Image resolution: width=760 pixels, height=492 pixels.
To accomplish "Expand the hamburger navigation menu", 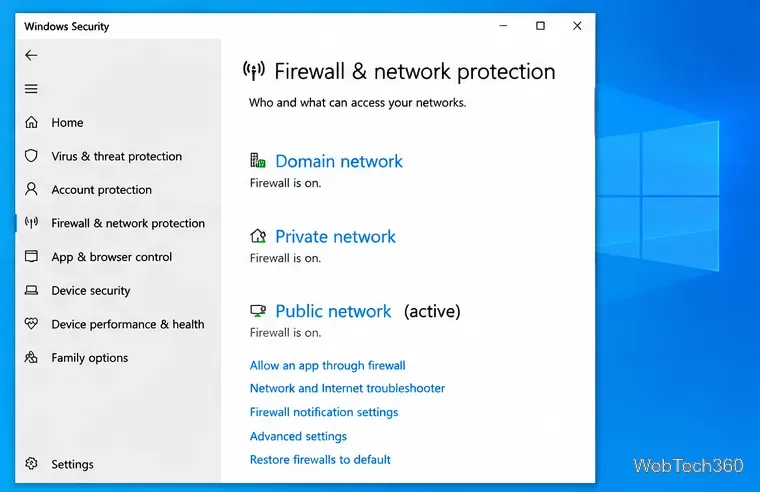I will coord(31,89).
